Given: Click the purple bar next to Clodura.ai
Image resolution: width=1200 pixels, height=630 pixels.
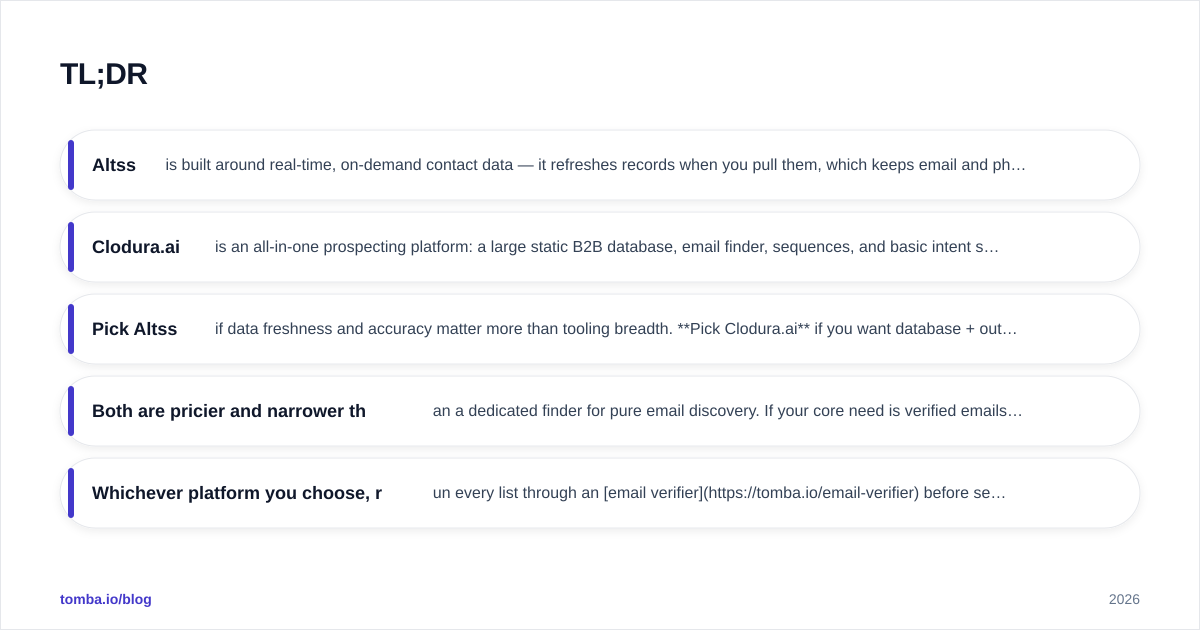Looking at the screenshot, I should [x=71, y=247].
